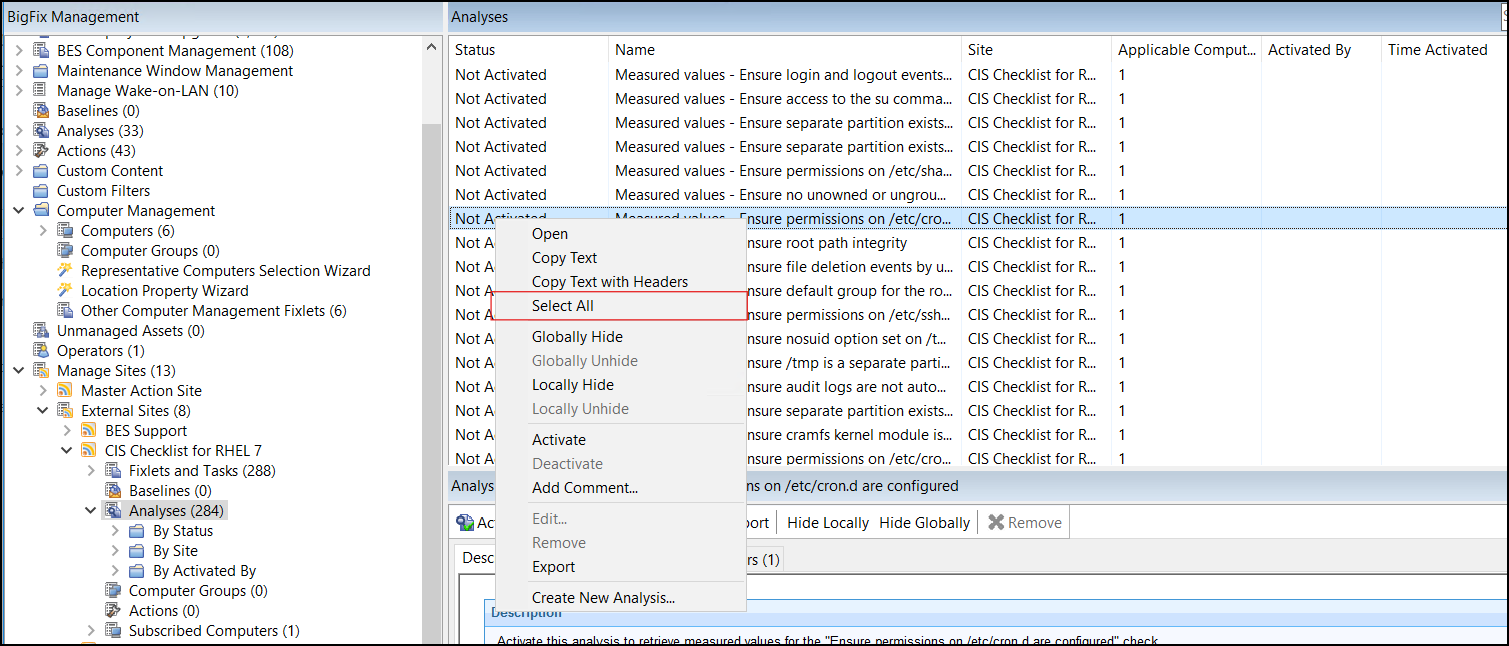Collapse the Manage Sites (13) node

coord(19,371)
